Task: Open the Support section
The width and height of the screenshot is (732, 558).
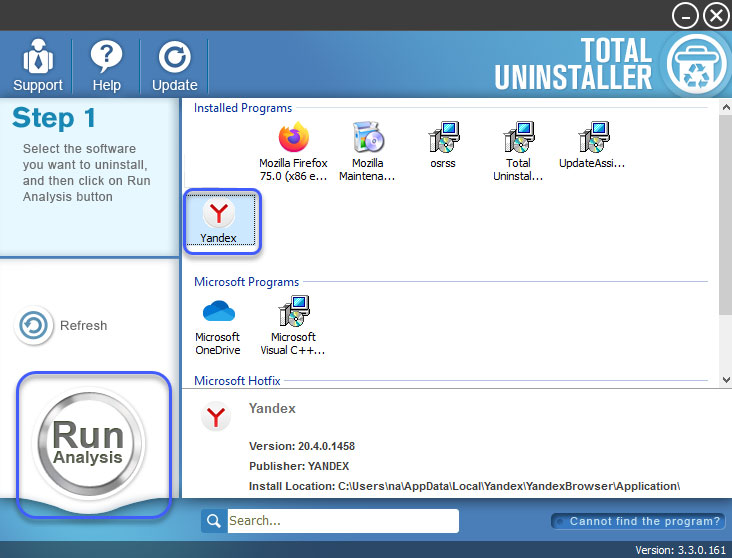Action: [37, 65]
